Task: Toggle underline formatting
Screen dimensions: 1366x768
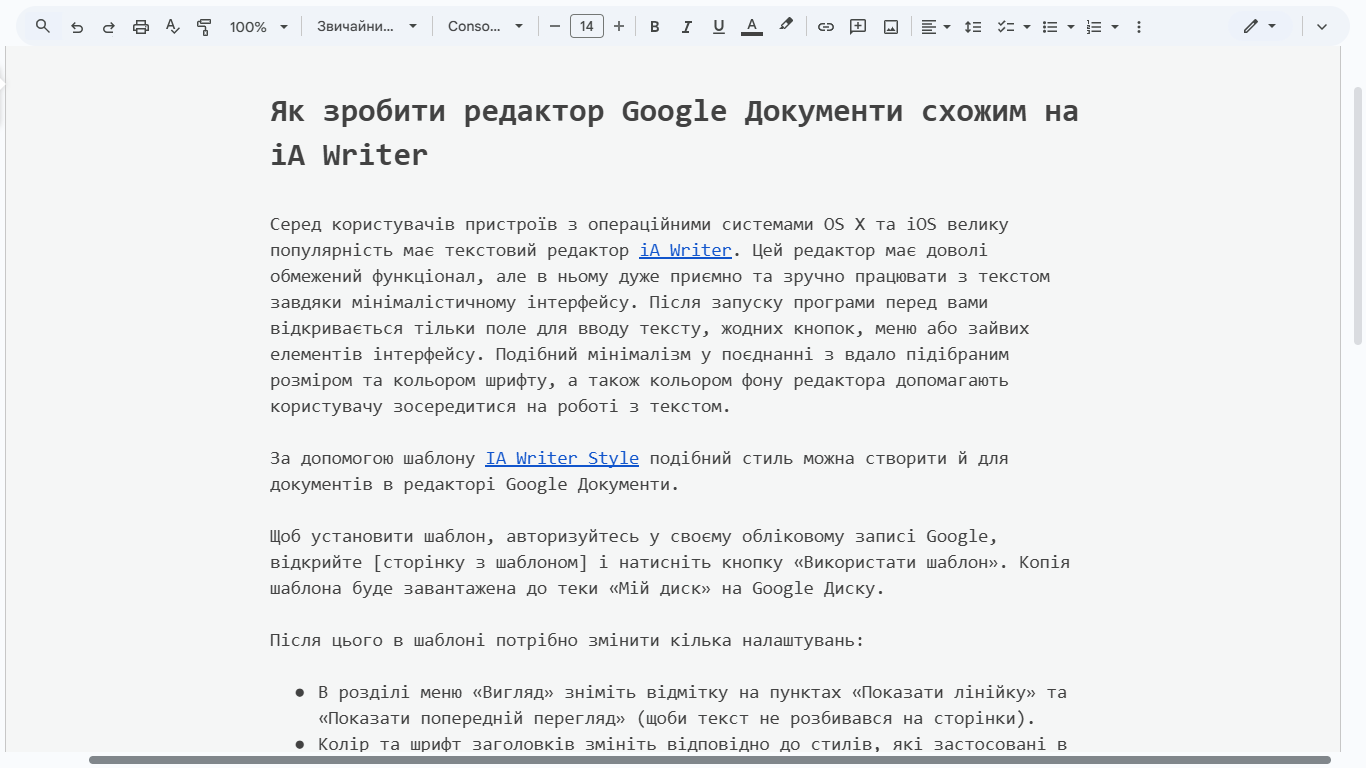Action: click(x=719, y=27)
